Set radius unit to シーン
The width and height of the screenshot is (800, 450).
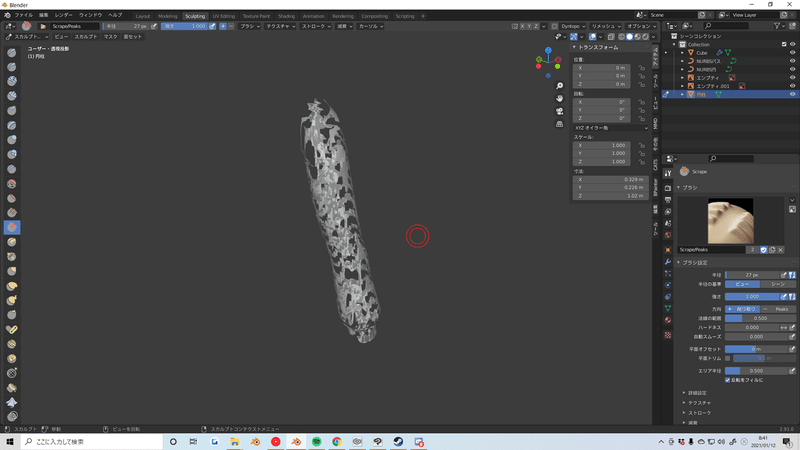tap(778, 284)
